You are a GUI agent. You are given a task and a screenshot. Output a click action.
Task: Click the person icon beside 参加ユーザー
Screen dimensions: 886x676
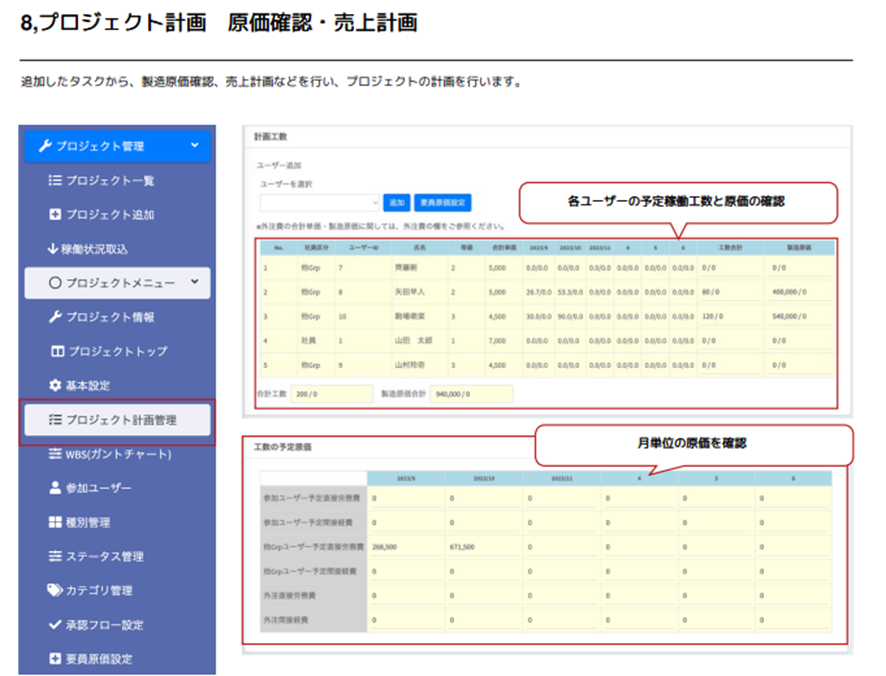click(55, 488)
